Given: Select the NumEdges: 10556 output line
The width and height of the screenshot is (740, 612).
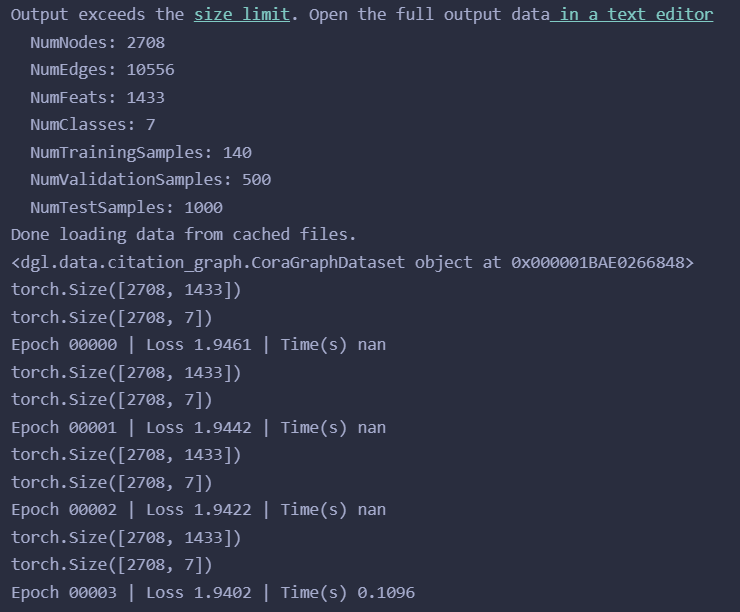Looking at the screenshot, I should click(x=102, y=70).
